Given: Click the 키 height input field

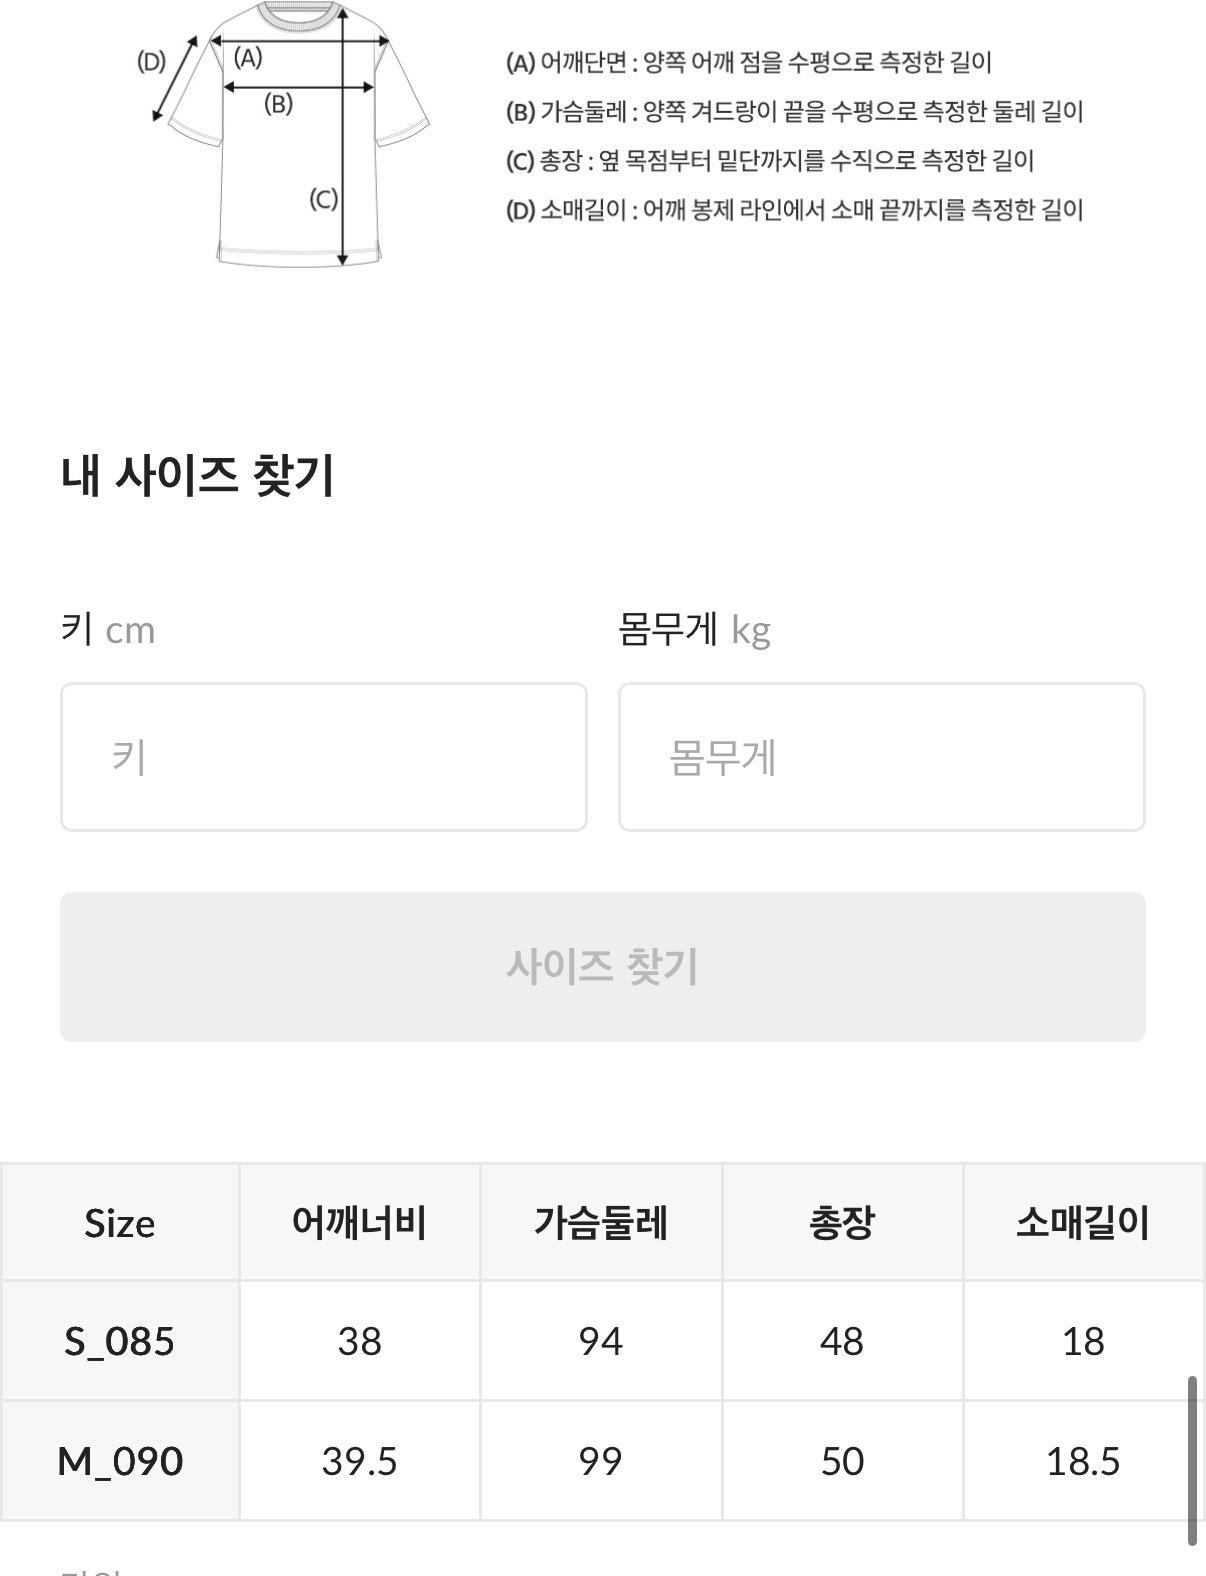Looking at the screenshot, I should click(323, 757).
